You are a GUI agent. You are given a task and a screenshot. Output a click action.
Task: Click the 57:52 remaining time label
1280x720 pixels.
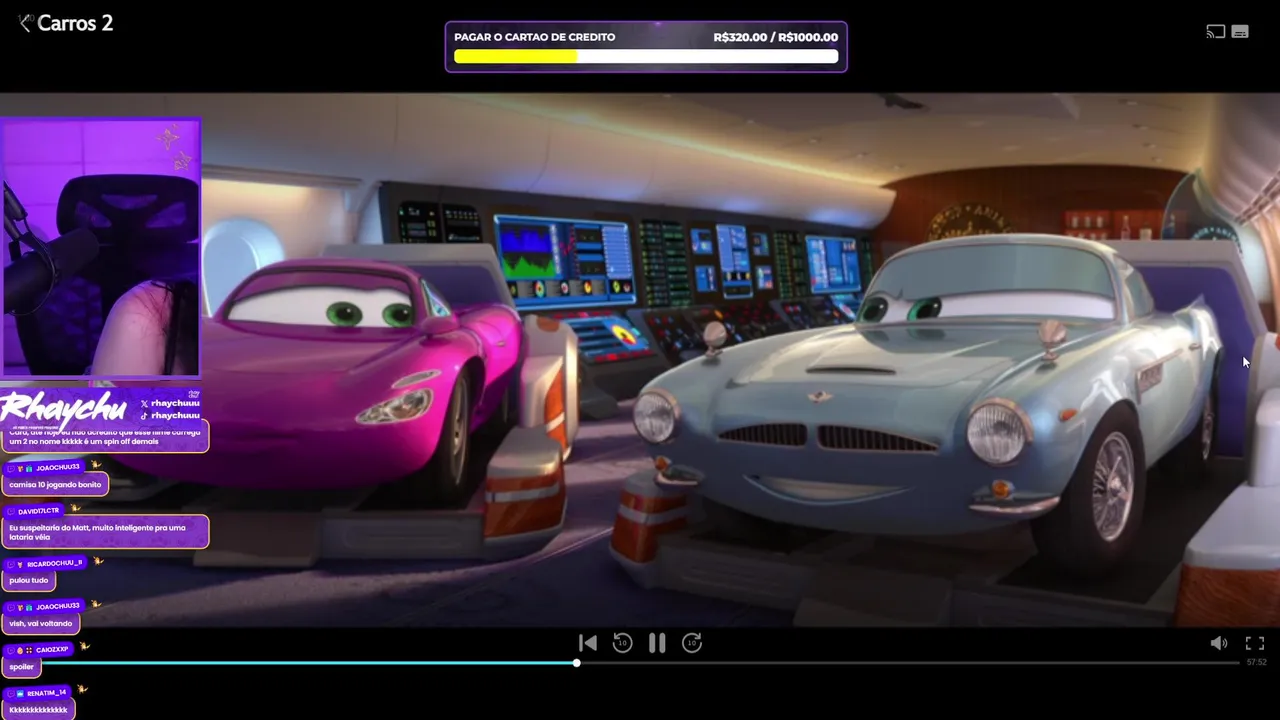pyautogui.click(x=1256, y=662)
